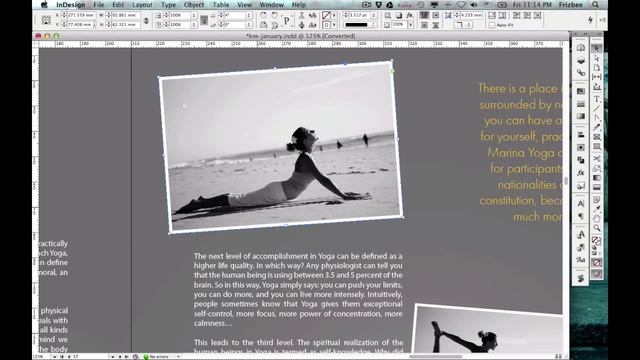Screen dimensions: 640x360
Task: Open the Apple menu
Action: point(44,5)
